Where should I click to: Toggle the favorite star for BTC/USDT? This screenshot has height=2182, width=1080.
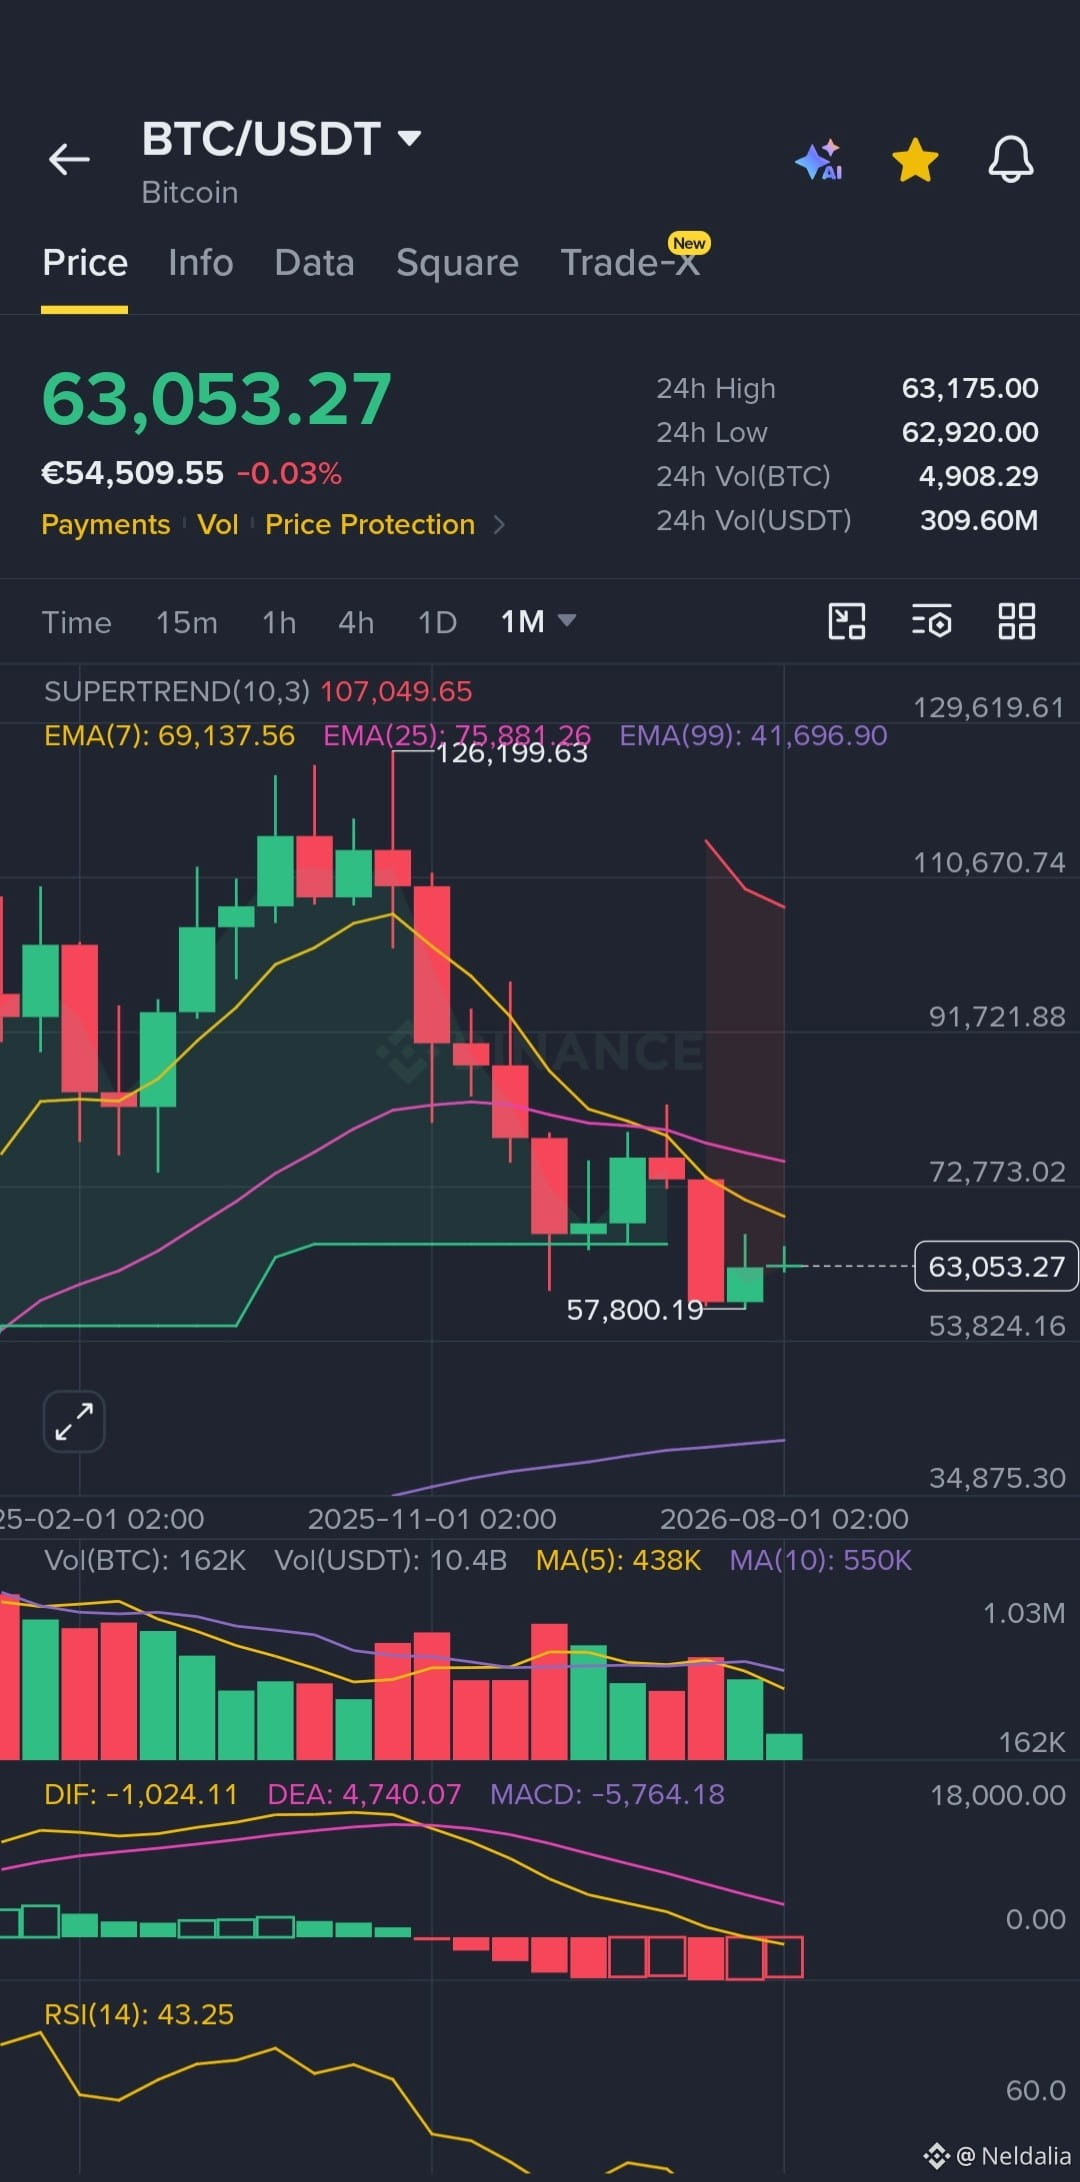point(915,160)
